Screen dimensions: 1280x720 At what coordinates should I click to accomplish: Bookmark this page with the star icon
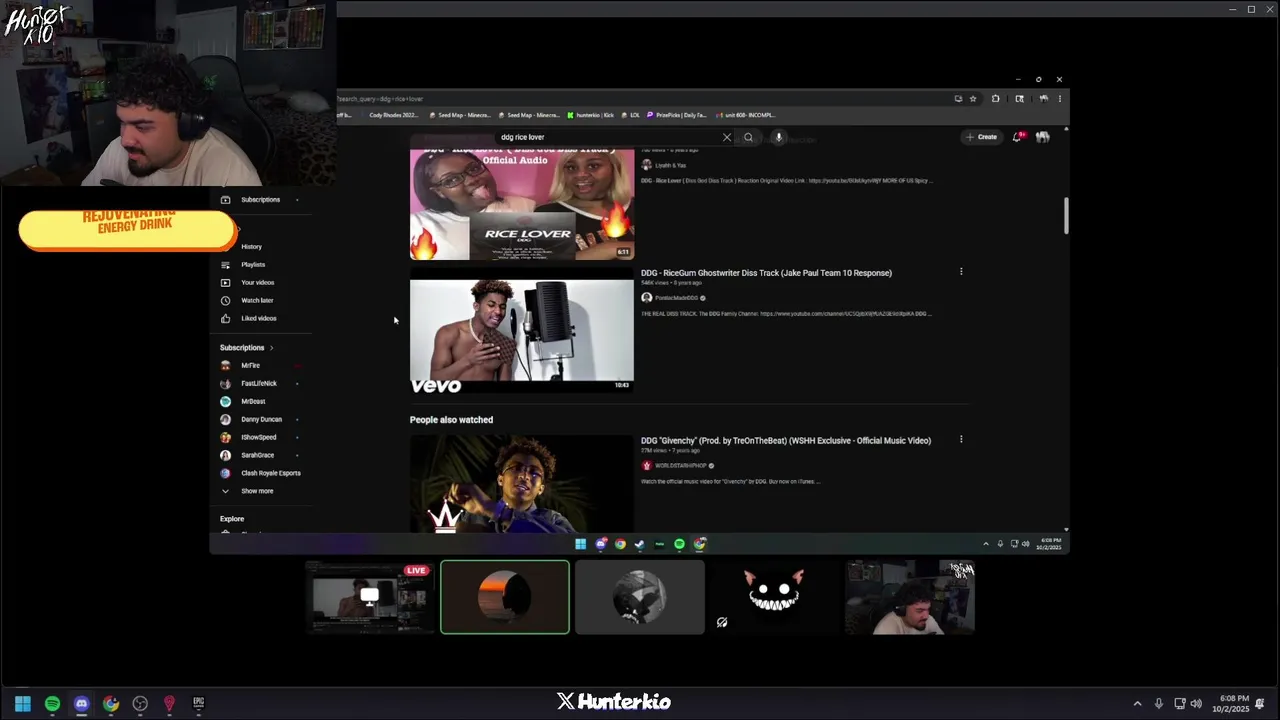[973, 99]
